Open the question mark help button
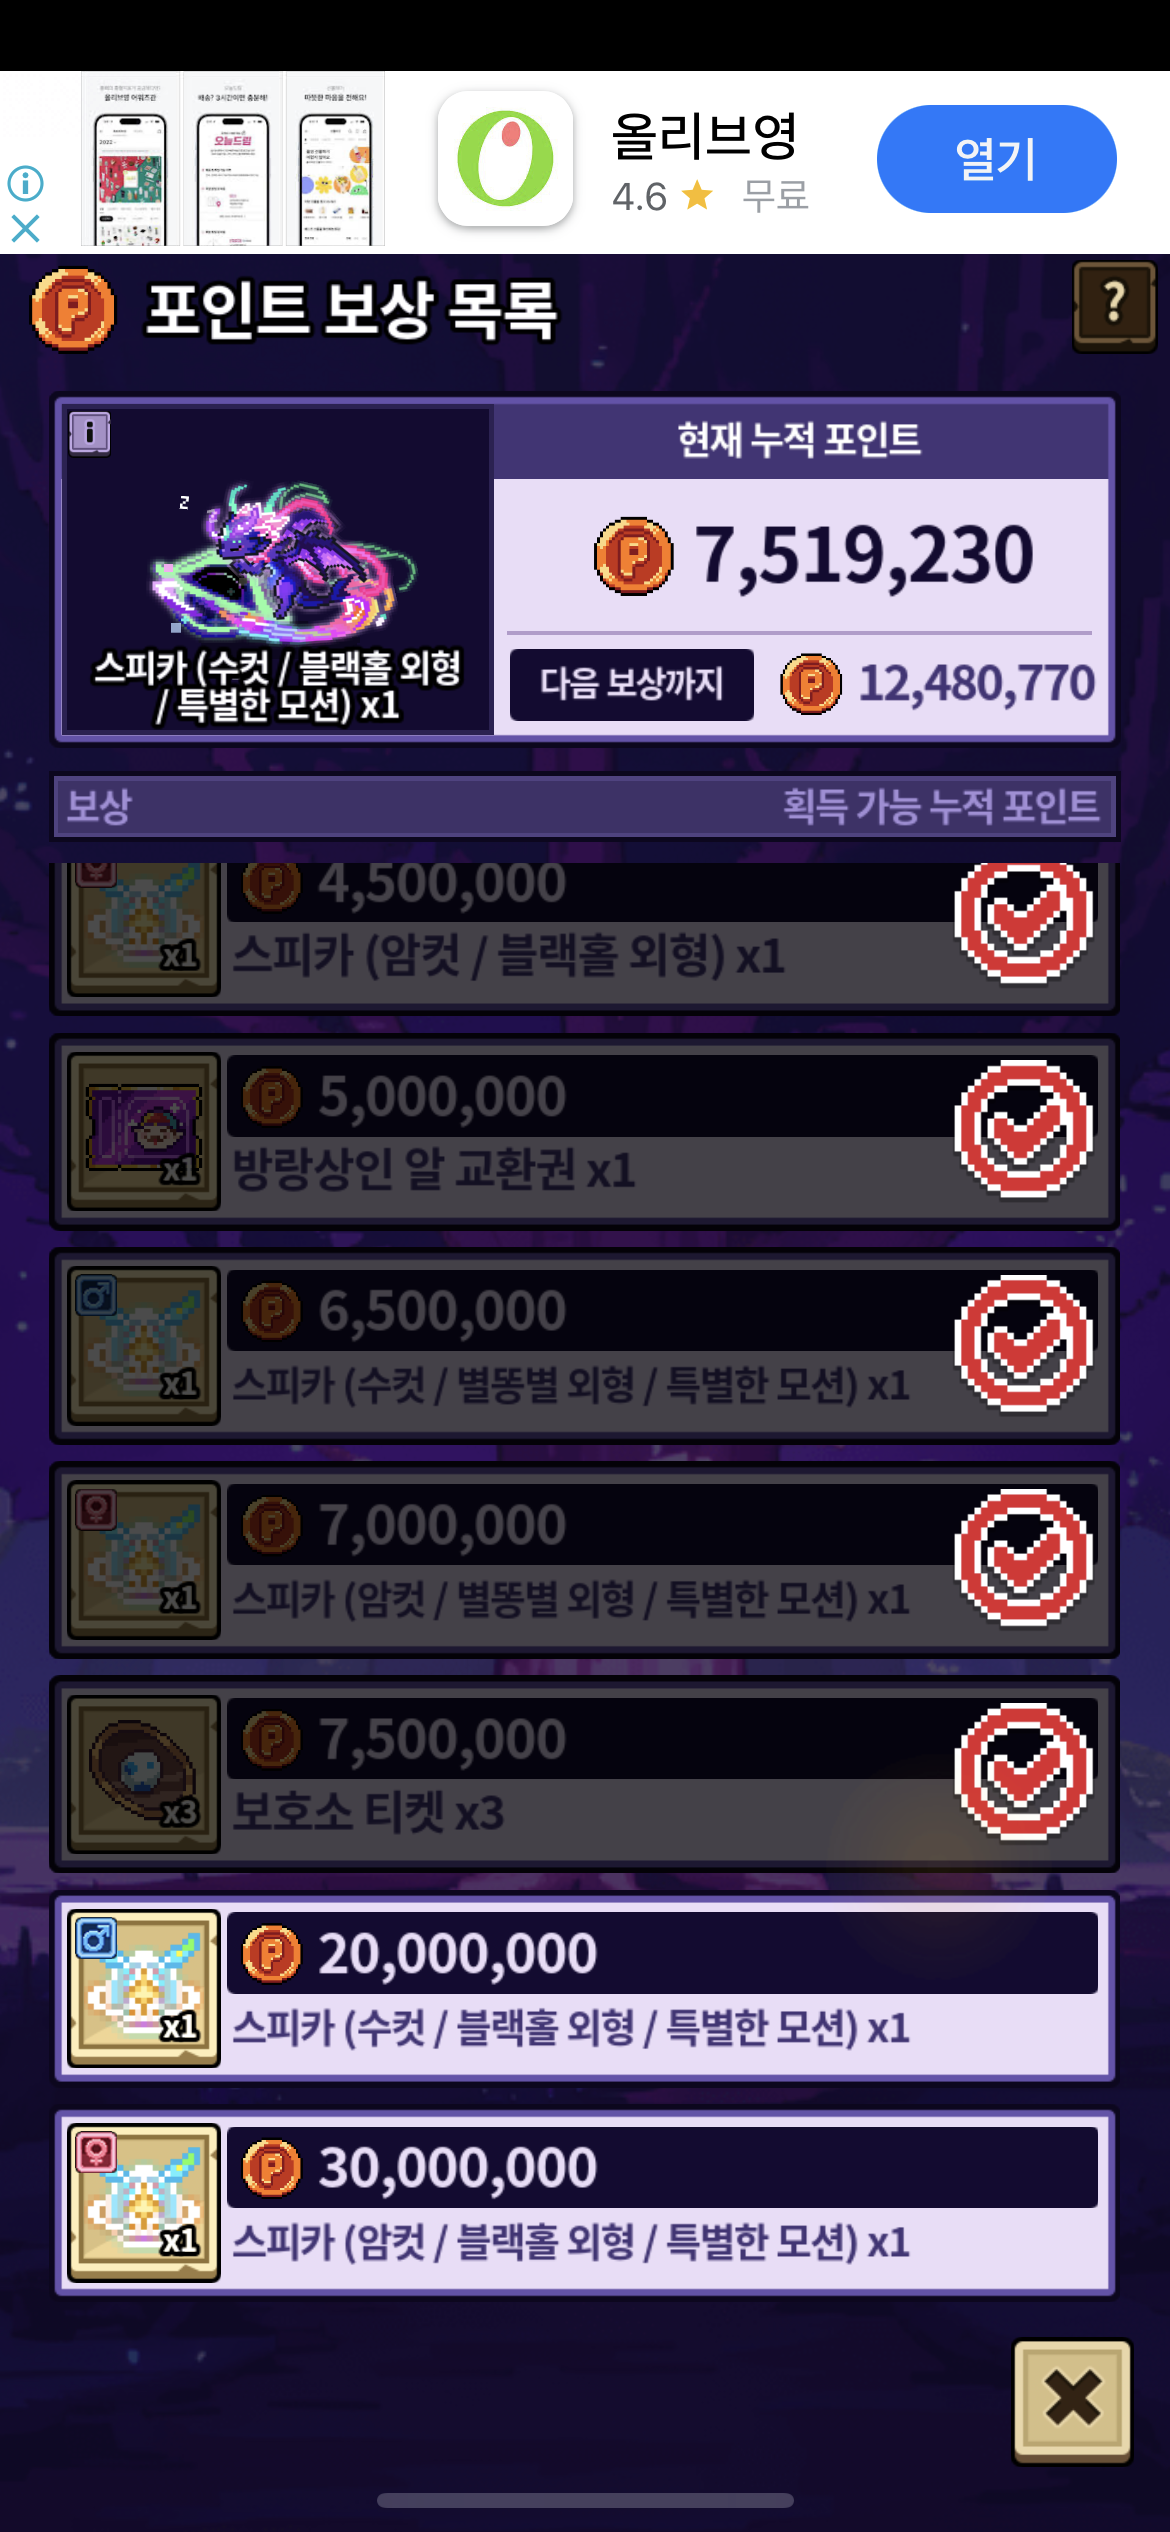This screenshot has height=2532, width=1170. (1114, 306)
